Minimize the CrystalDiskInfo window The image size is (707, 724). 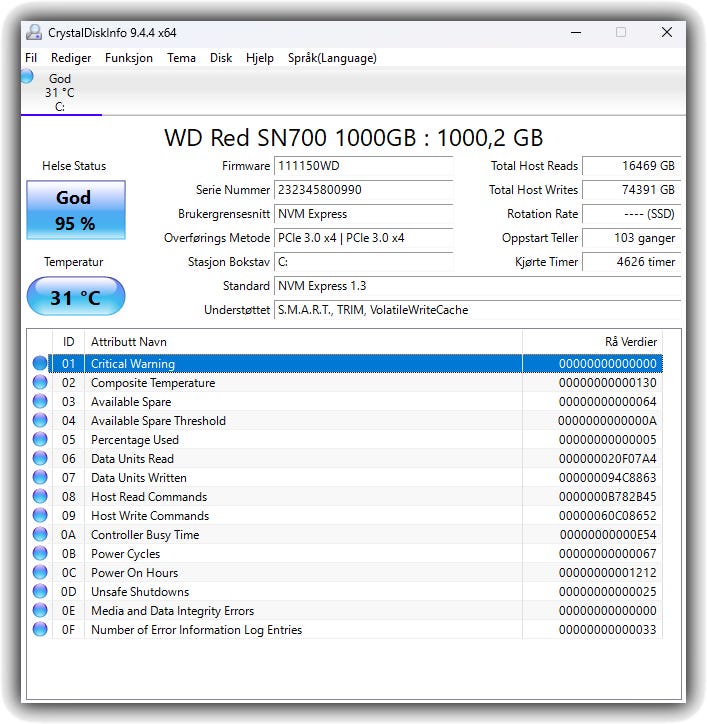[576, 32]
